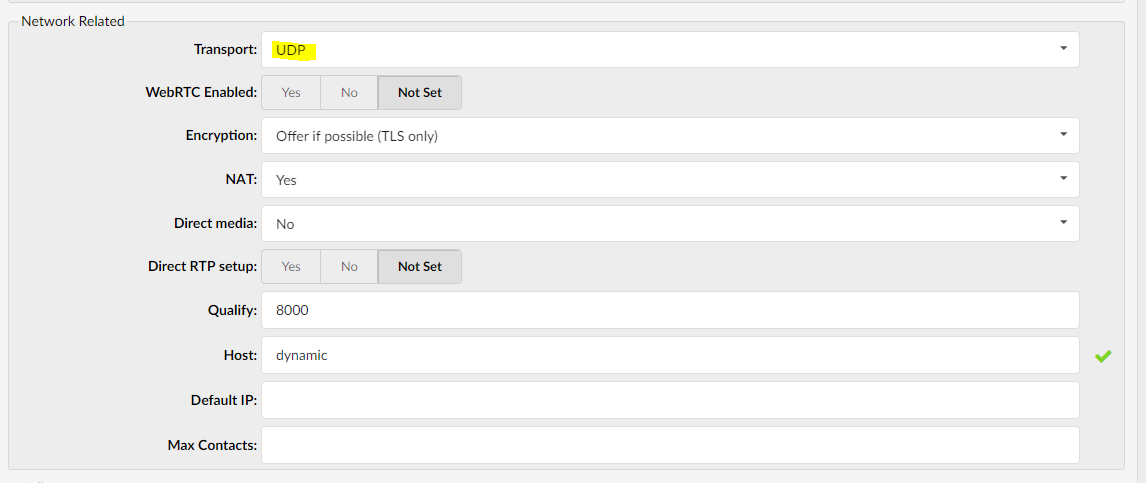Open the NAT dropdown arrow
The image size is (1146, 483).
point(1063,179)
